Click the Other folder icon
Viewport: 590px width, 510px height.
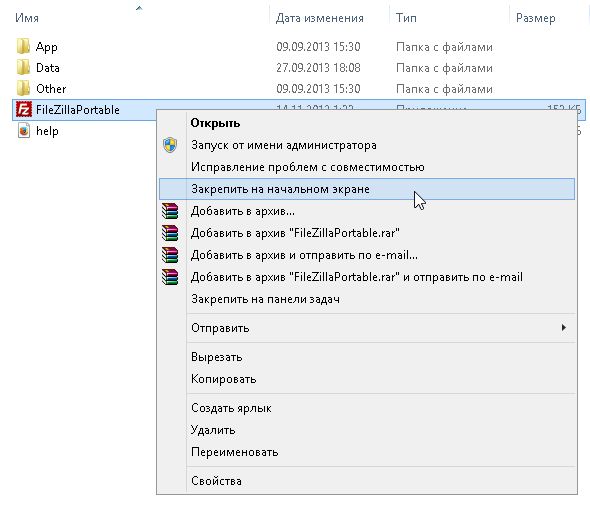pyautogui.click(x=23, y=89)
